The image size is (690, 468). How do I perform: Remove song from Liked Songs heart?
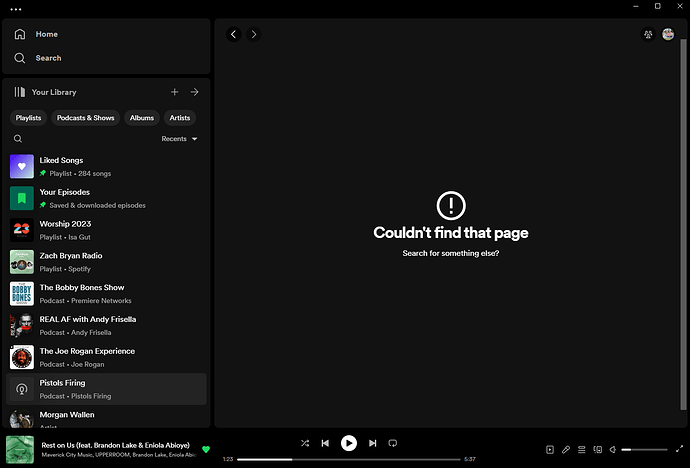206,449
